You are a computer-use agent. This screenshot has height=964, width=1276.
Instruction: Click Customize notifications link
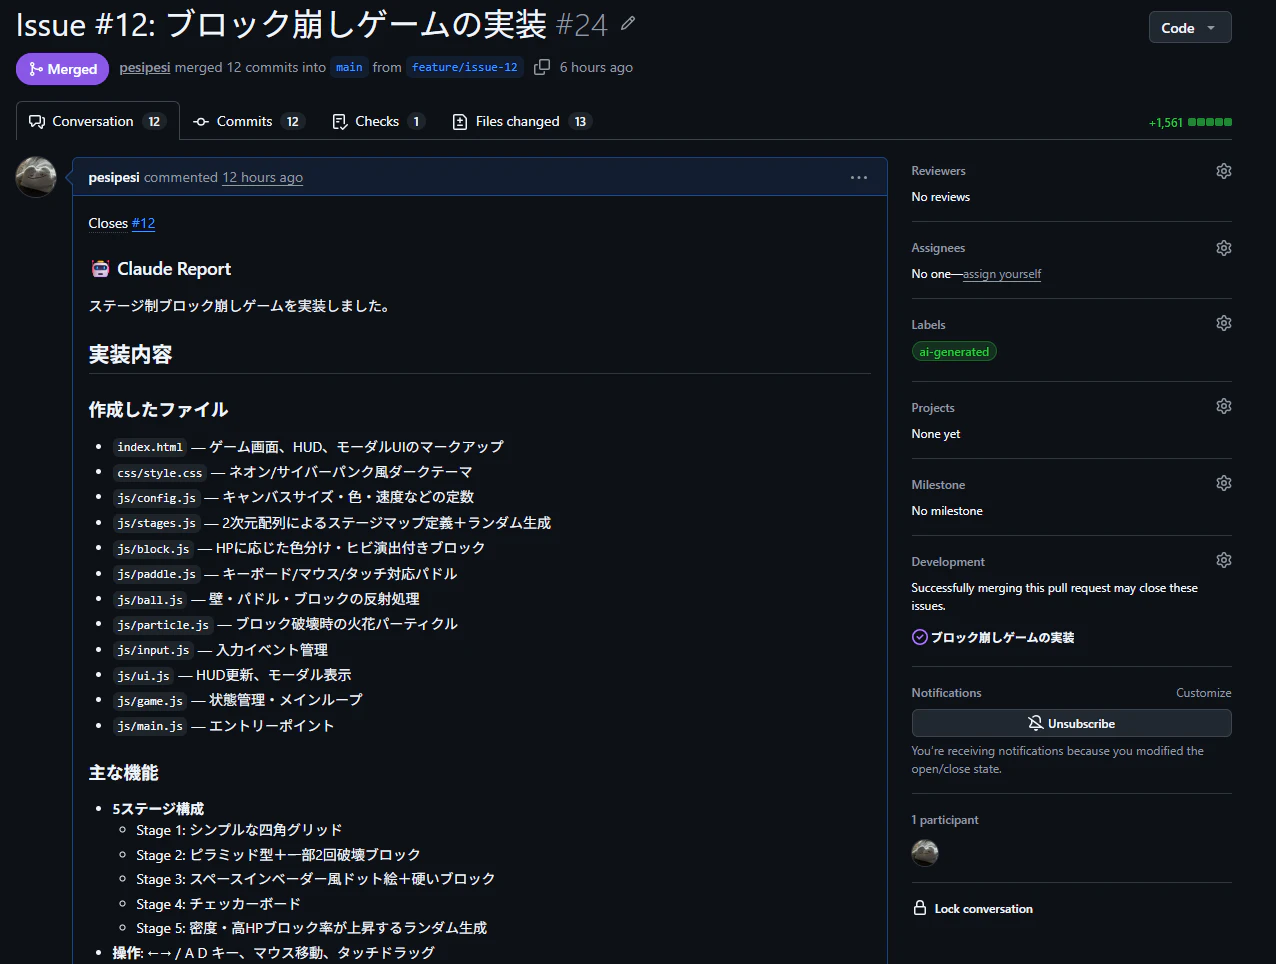tap(1203, 693)
